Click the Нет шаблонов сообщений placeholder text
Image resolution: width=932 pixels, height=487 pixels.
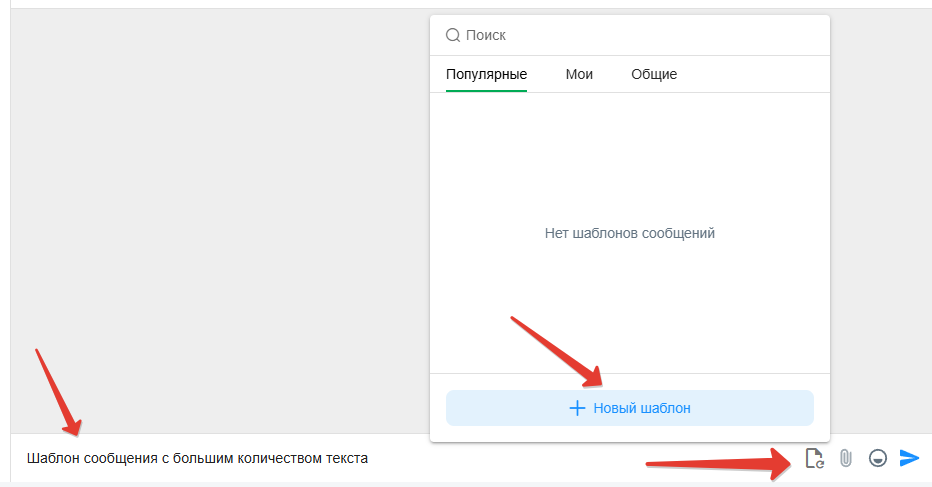(x=629, y=233)
